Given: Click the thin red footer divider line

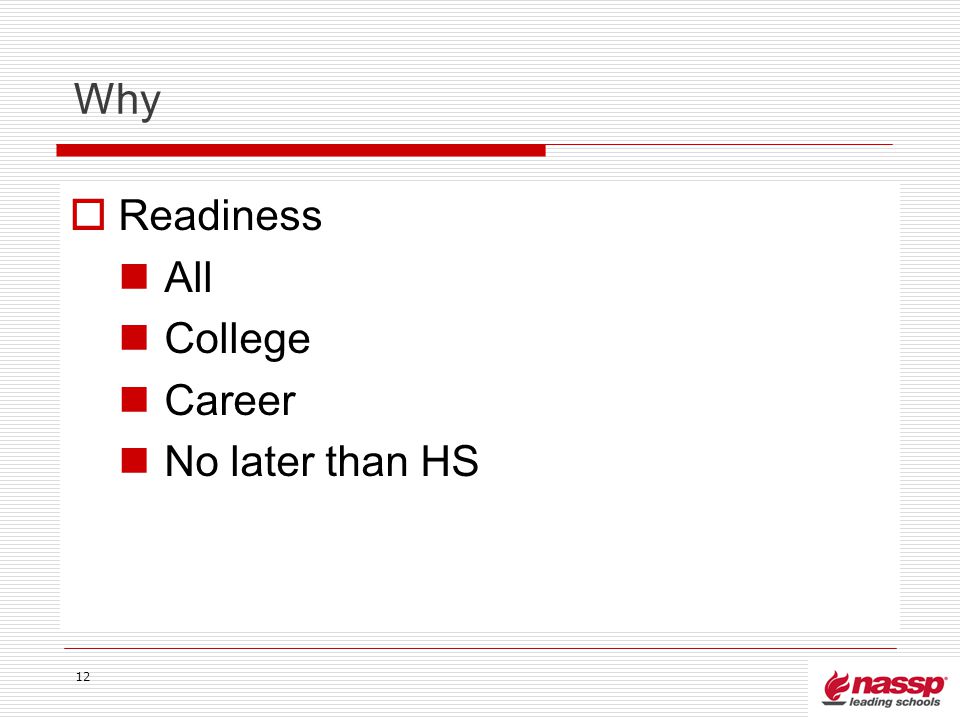Looking at the screenshot, I should coord(480,648).
